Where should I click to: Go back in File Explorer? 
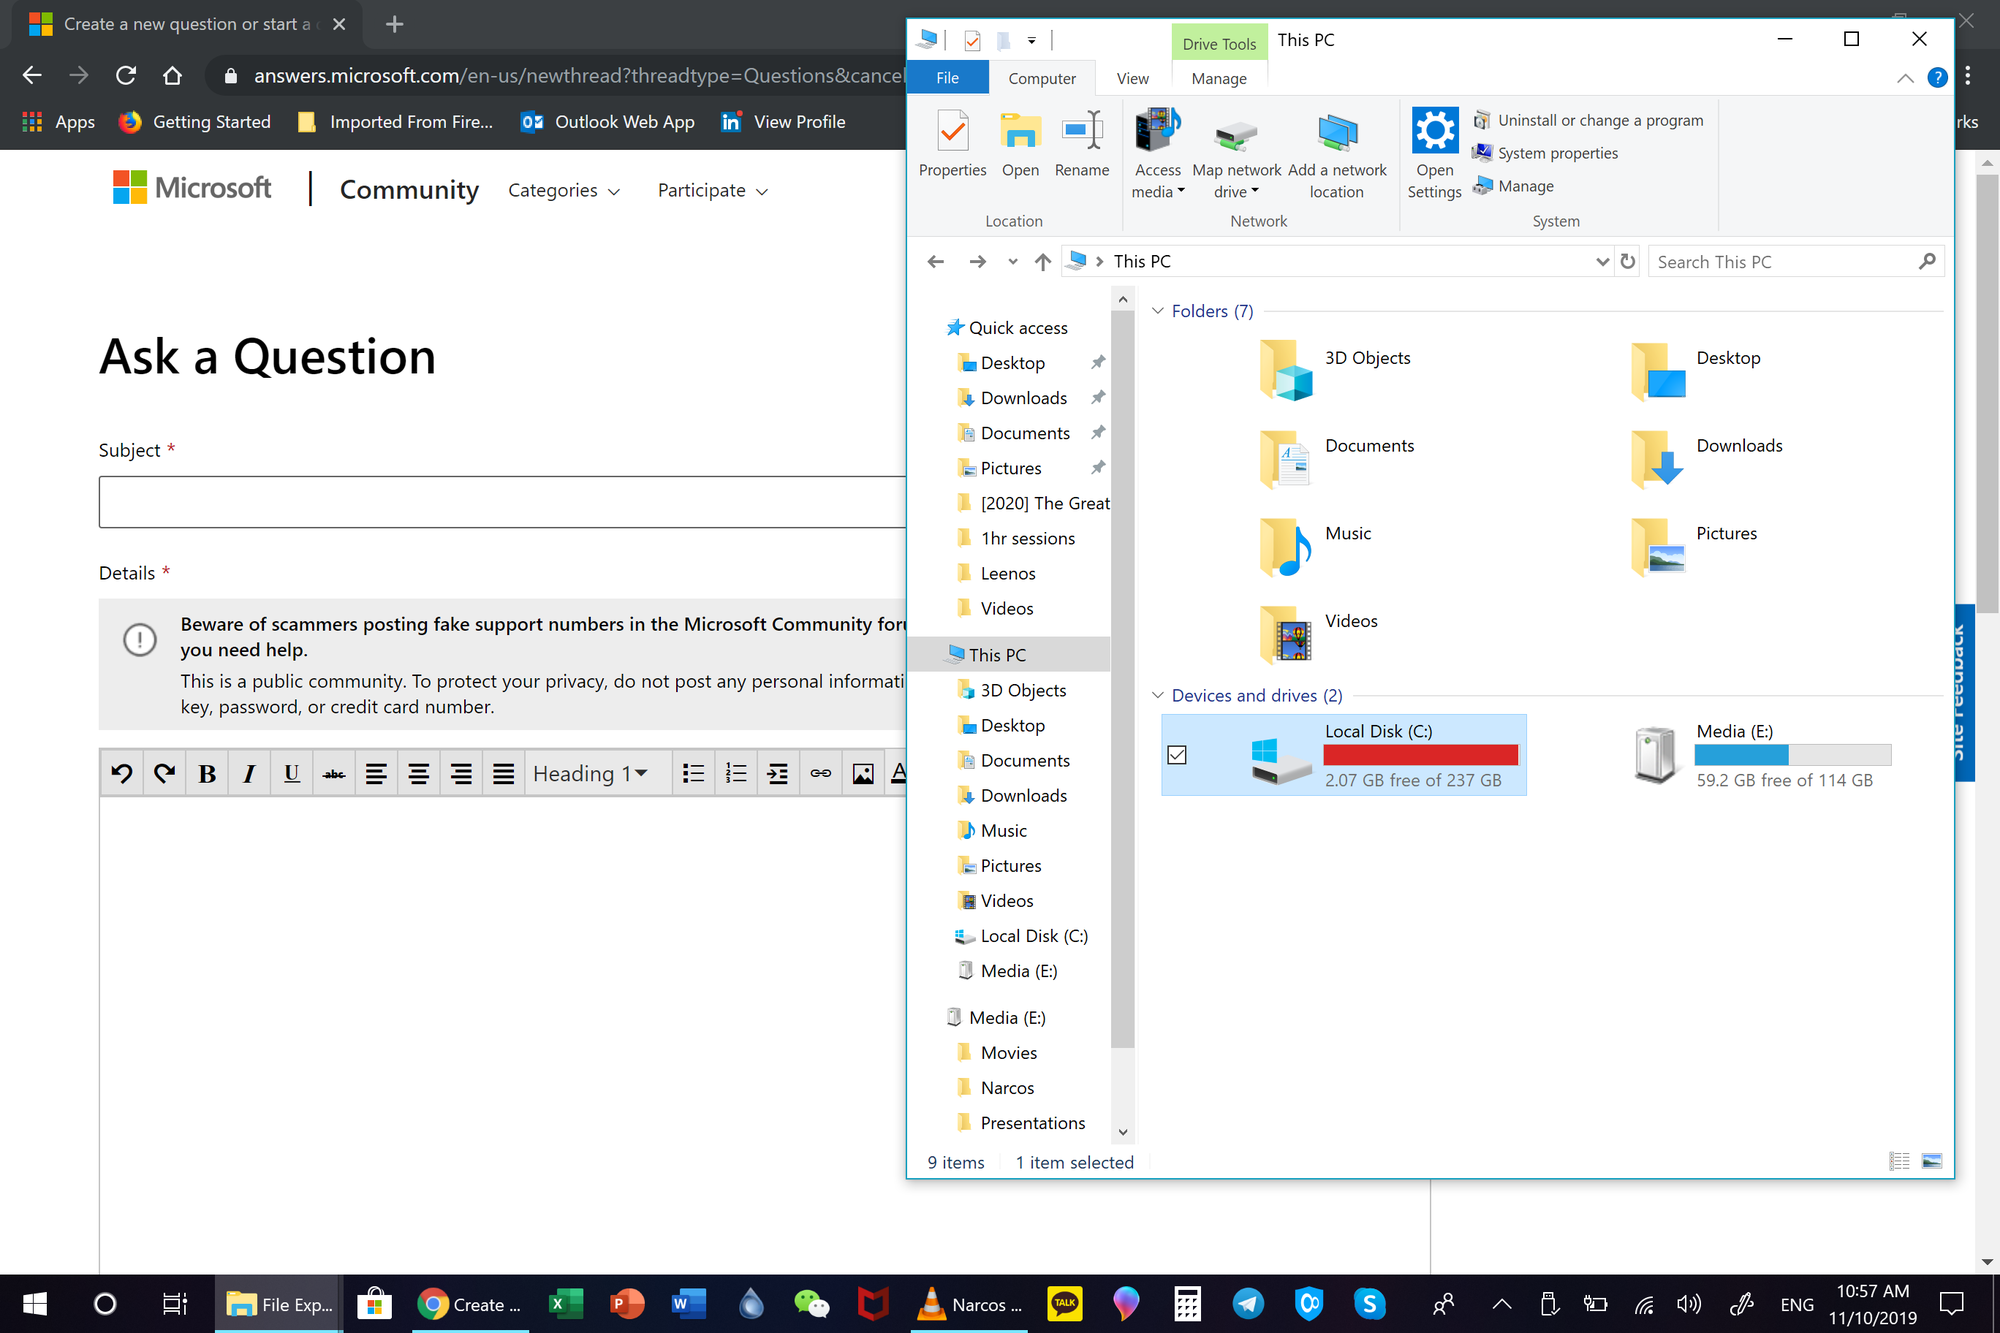point(935,261)
